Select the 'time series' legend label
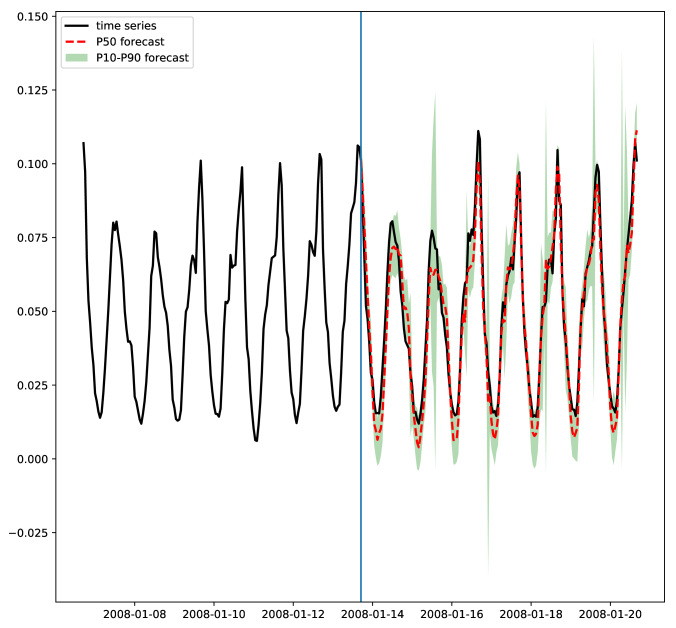 pos(126,26)
